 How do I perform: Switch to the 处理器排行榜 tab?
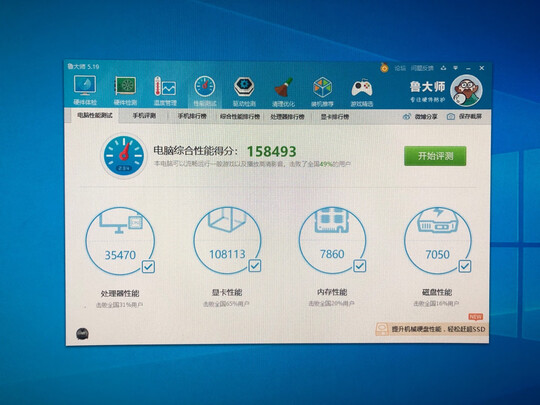point(287,117)
